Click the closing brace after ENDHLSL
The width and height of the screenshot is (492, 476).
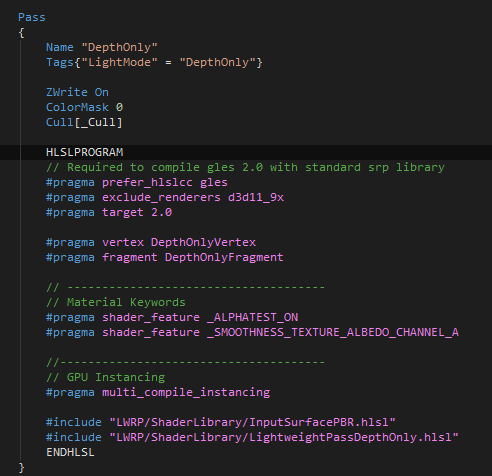[21, 468]
